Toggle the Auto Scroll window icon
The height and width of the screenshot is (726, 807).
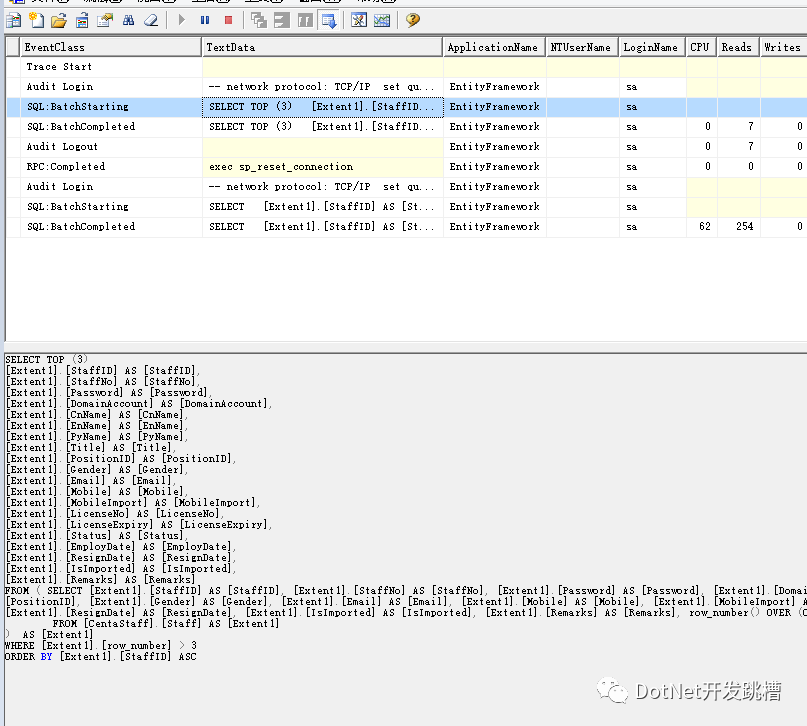pyautogui.click(x=329, y=21)
